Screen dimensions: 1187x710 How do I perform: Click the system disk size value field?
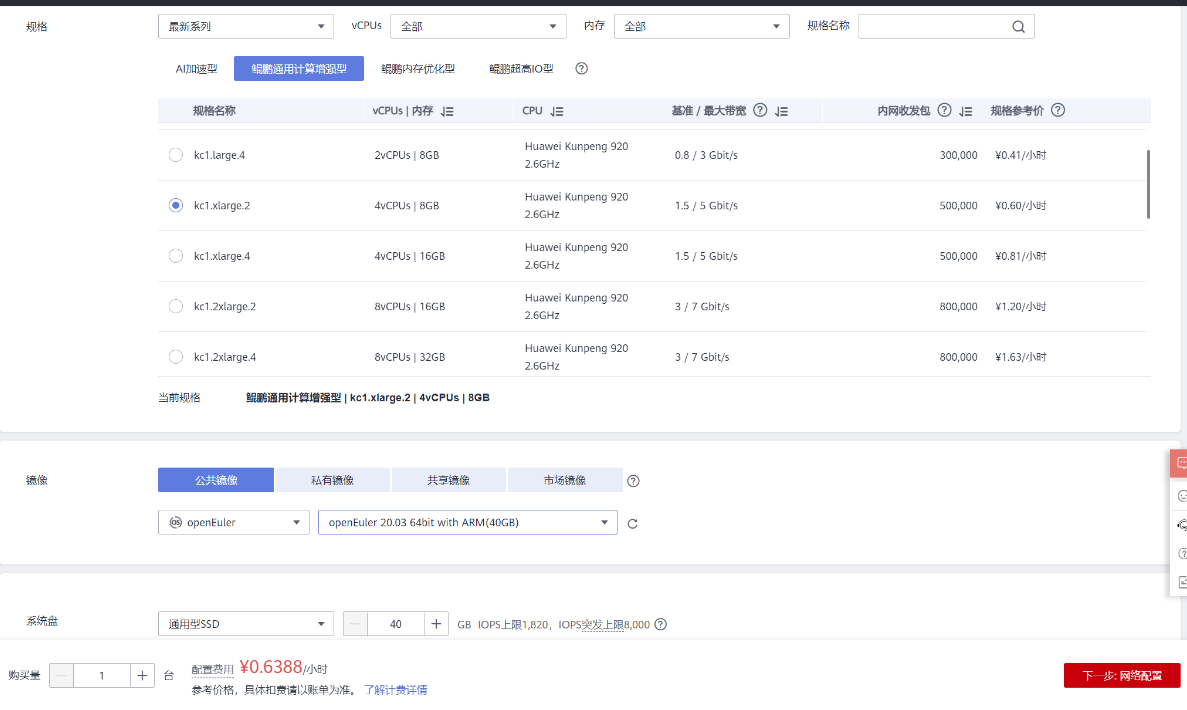395,624
